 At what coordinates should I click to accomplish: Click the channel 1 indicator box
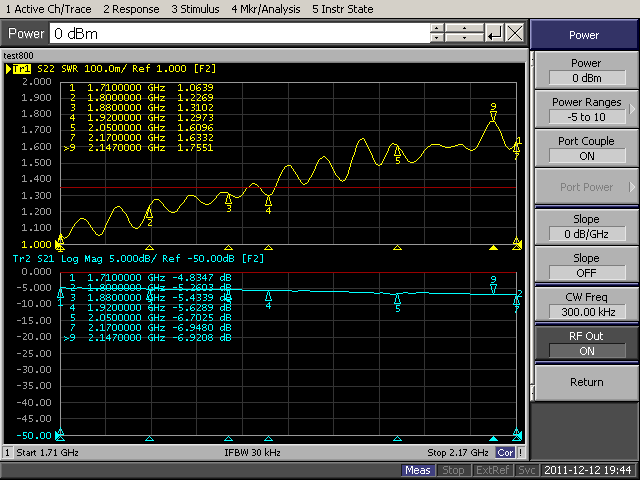(7, 453)
